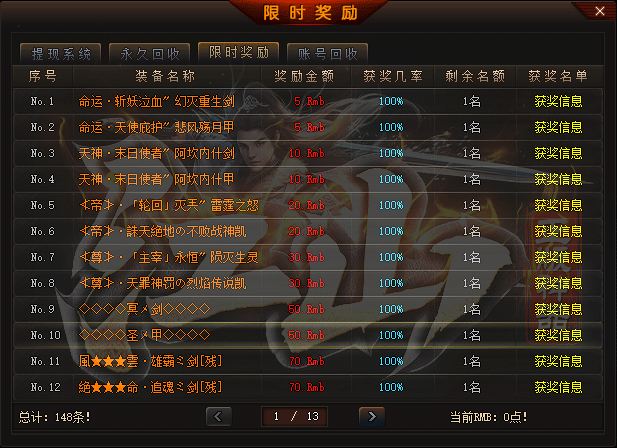Open 获奖信息 for No.1 row
This screenshot has height=448, width=617.
pos(558,101)
